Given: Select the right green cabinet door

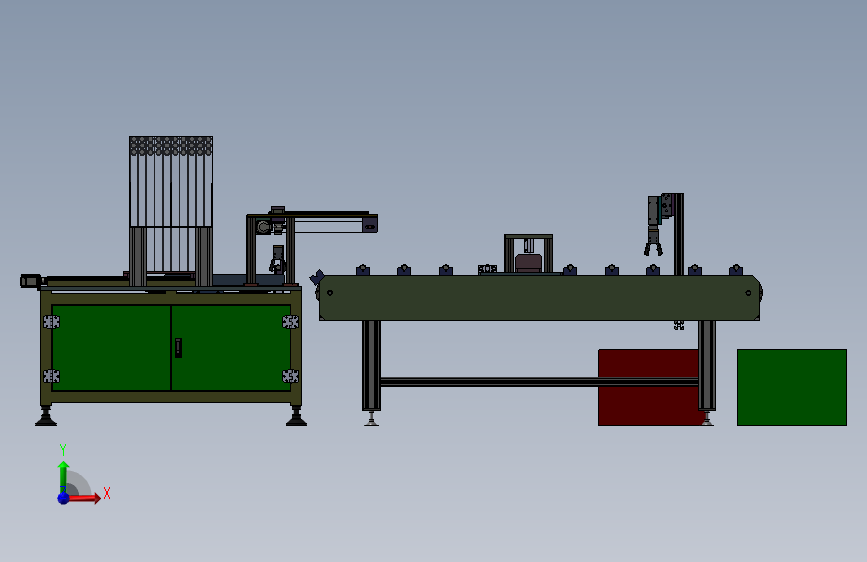Looking at the screenshot, I should [231, 347].
